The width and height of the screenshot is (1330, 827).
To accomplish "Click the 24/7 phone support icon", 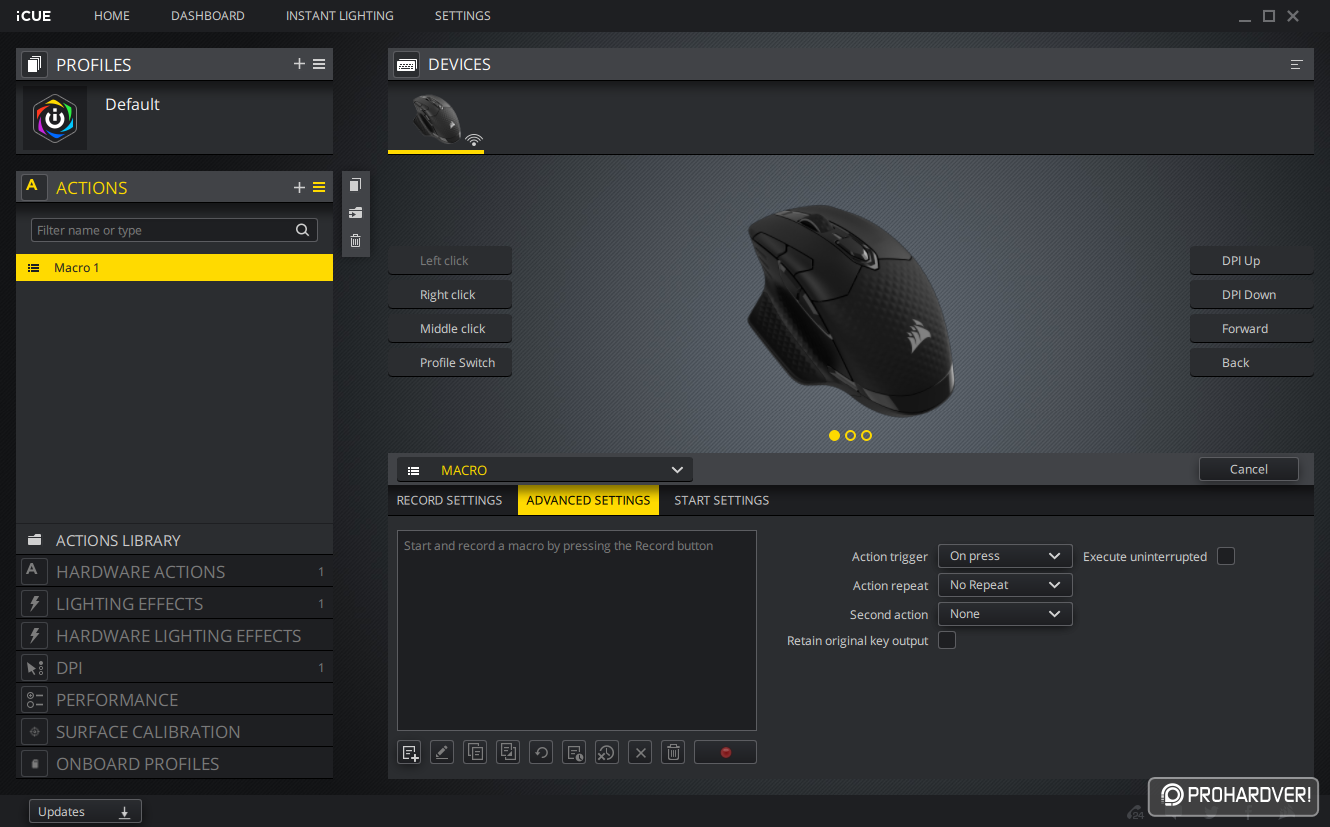I will tap(1135, 812).
